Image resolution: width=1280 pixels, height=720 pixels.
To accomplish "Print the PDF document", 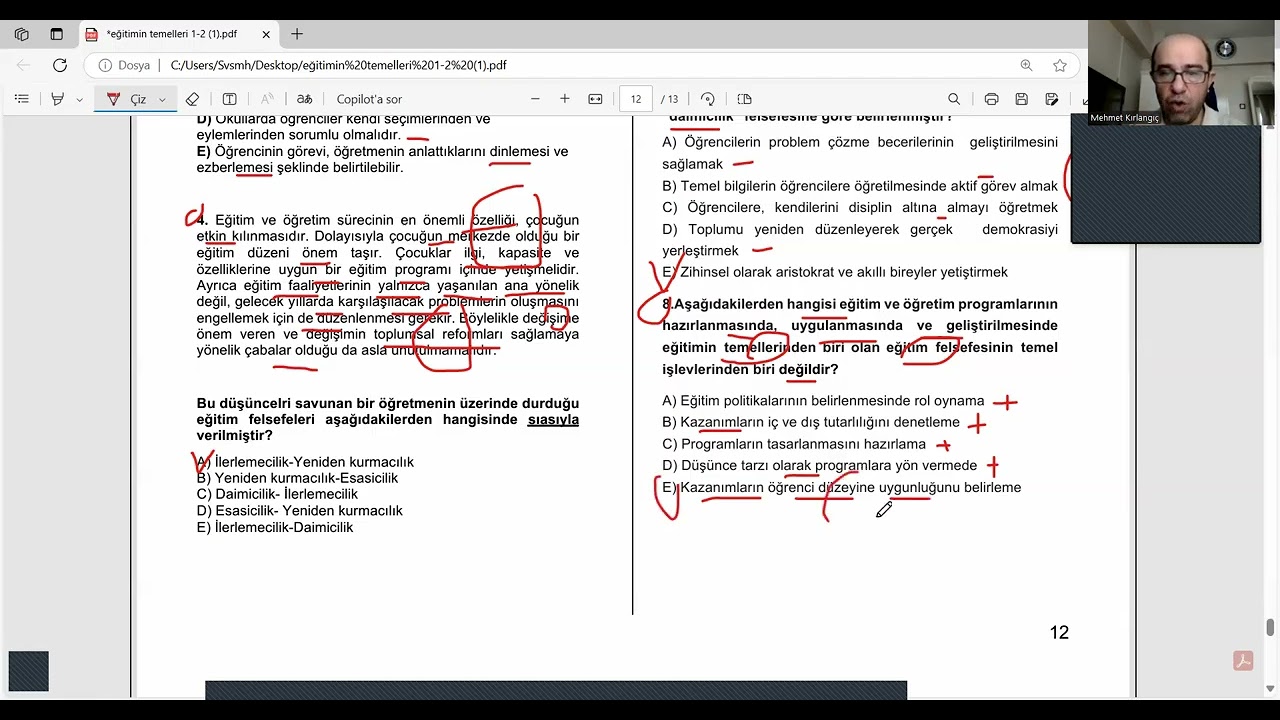I will coord(991,99).
